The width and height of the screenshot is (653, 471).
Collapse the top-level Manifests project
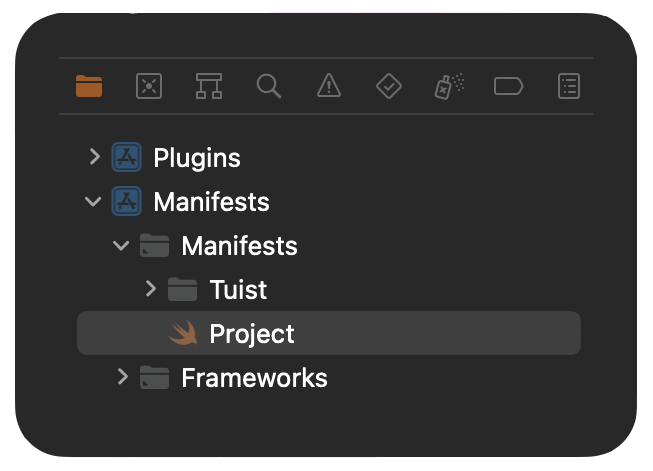94,202
